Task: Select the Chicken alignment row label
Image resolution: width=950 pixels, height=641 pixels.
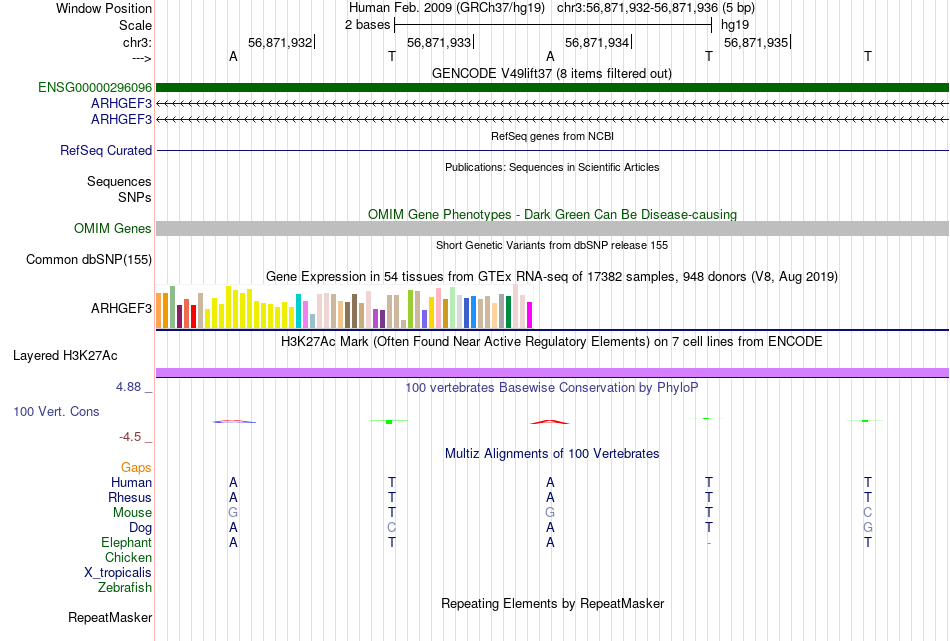Action: (x=128, y=557)
